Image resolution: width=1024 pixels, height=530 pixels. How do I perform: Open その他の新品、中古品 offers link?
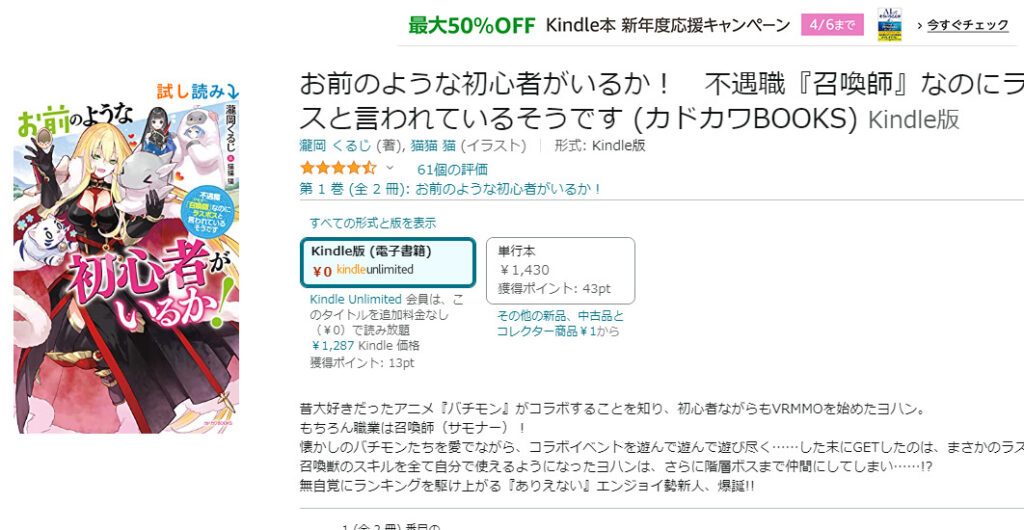coord(560,323)
